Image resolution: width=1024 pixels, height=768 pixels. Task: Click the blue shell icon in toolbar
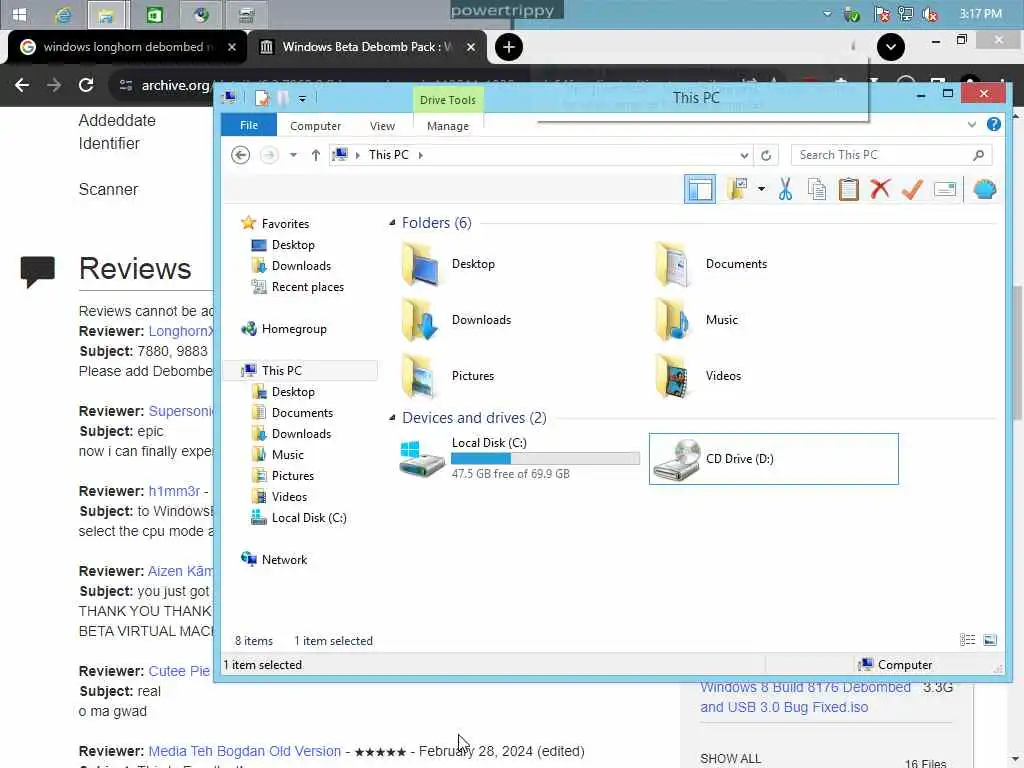(985, 189)
